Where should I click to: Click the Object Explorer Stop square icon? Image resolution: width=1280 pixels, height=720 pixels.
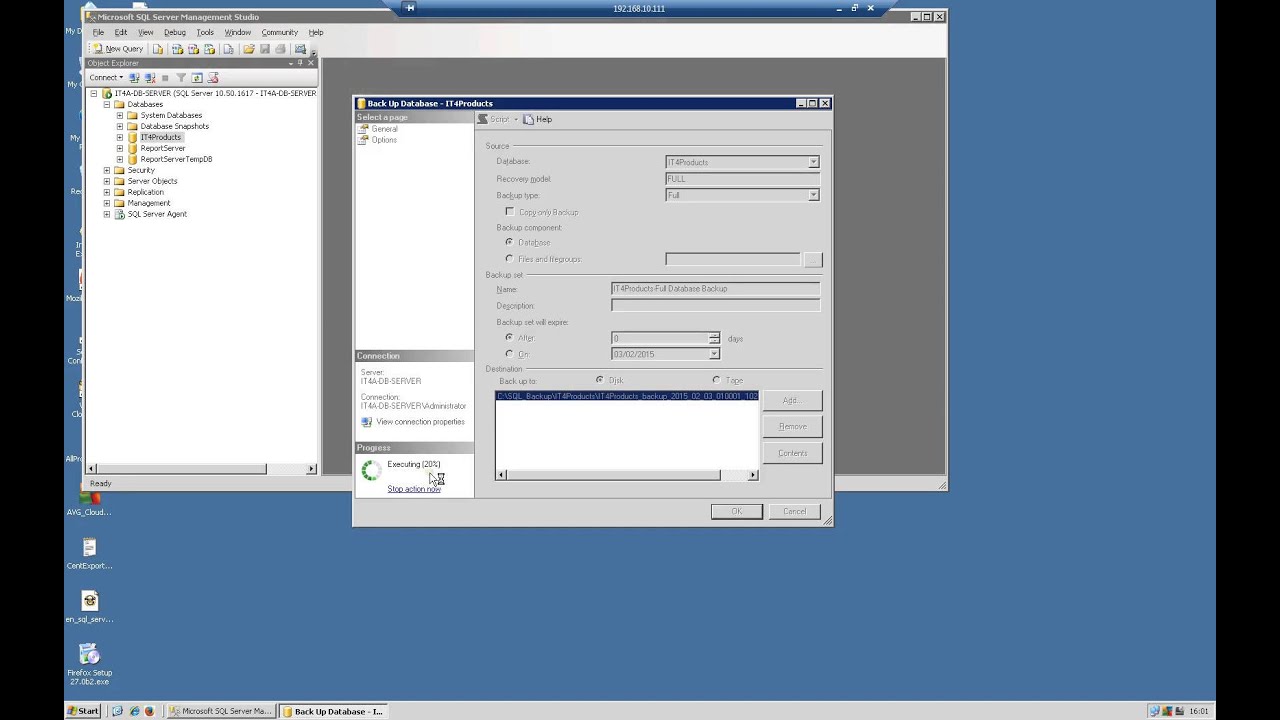pos(165,77)
